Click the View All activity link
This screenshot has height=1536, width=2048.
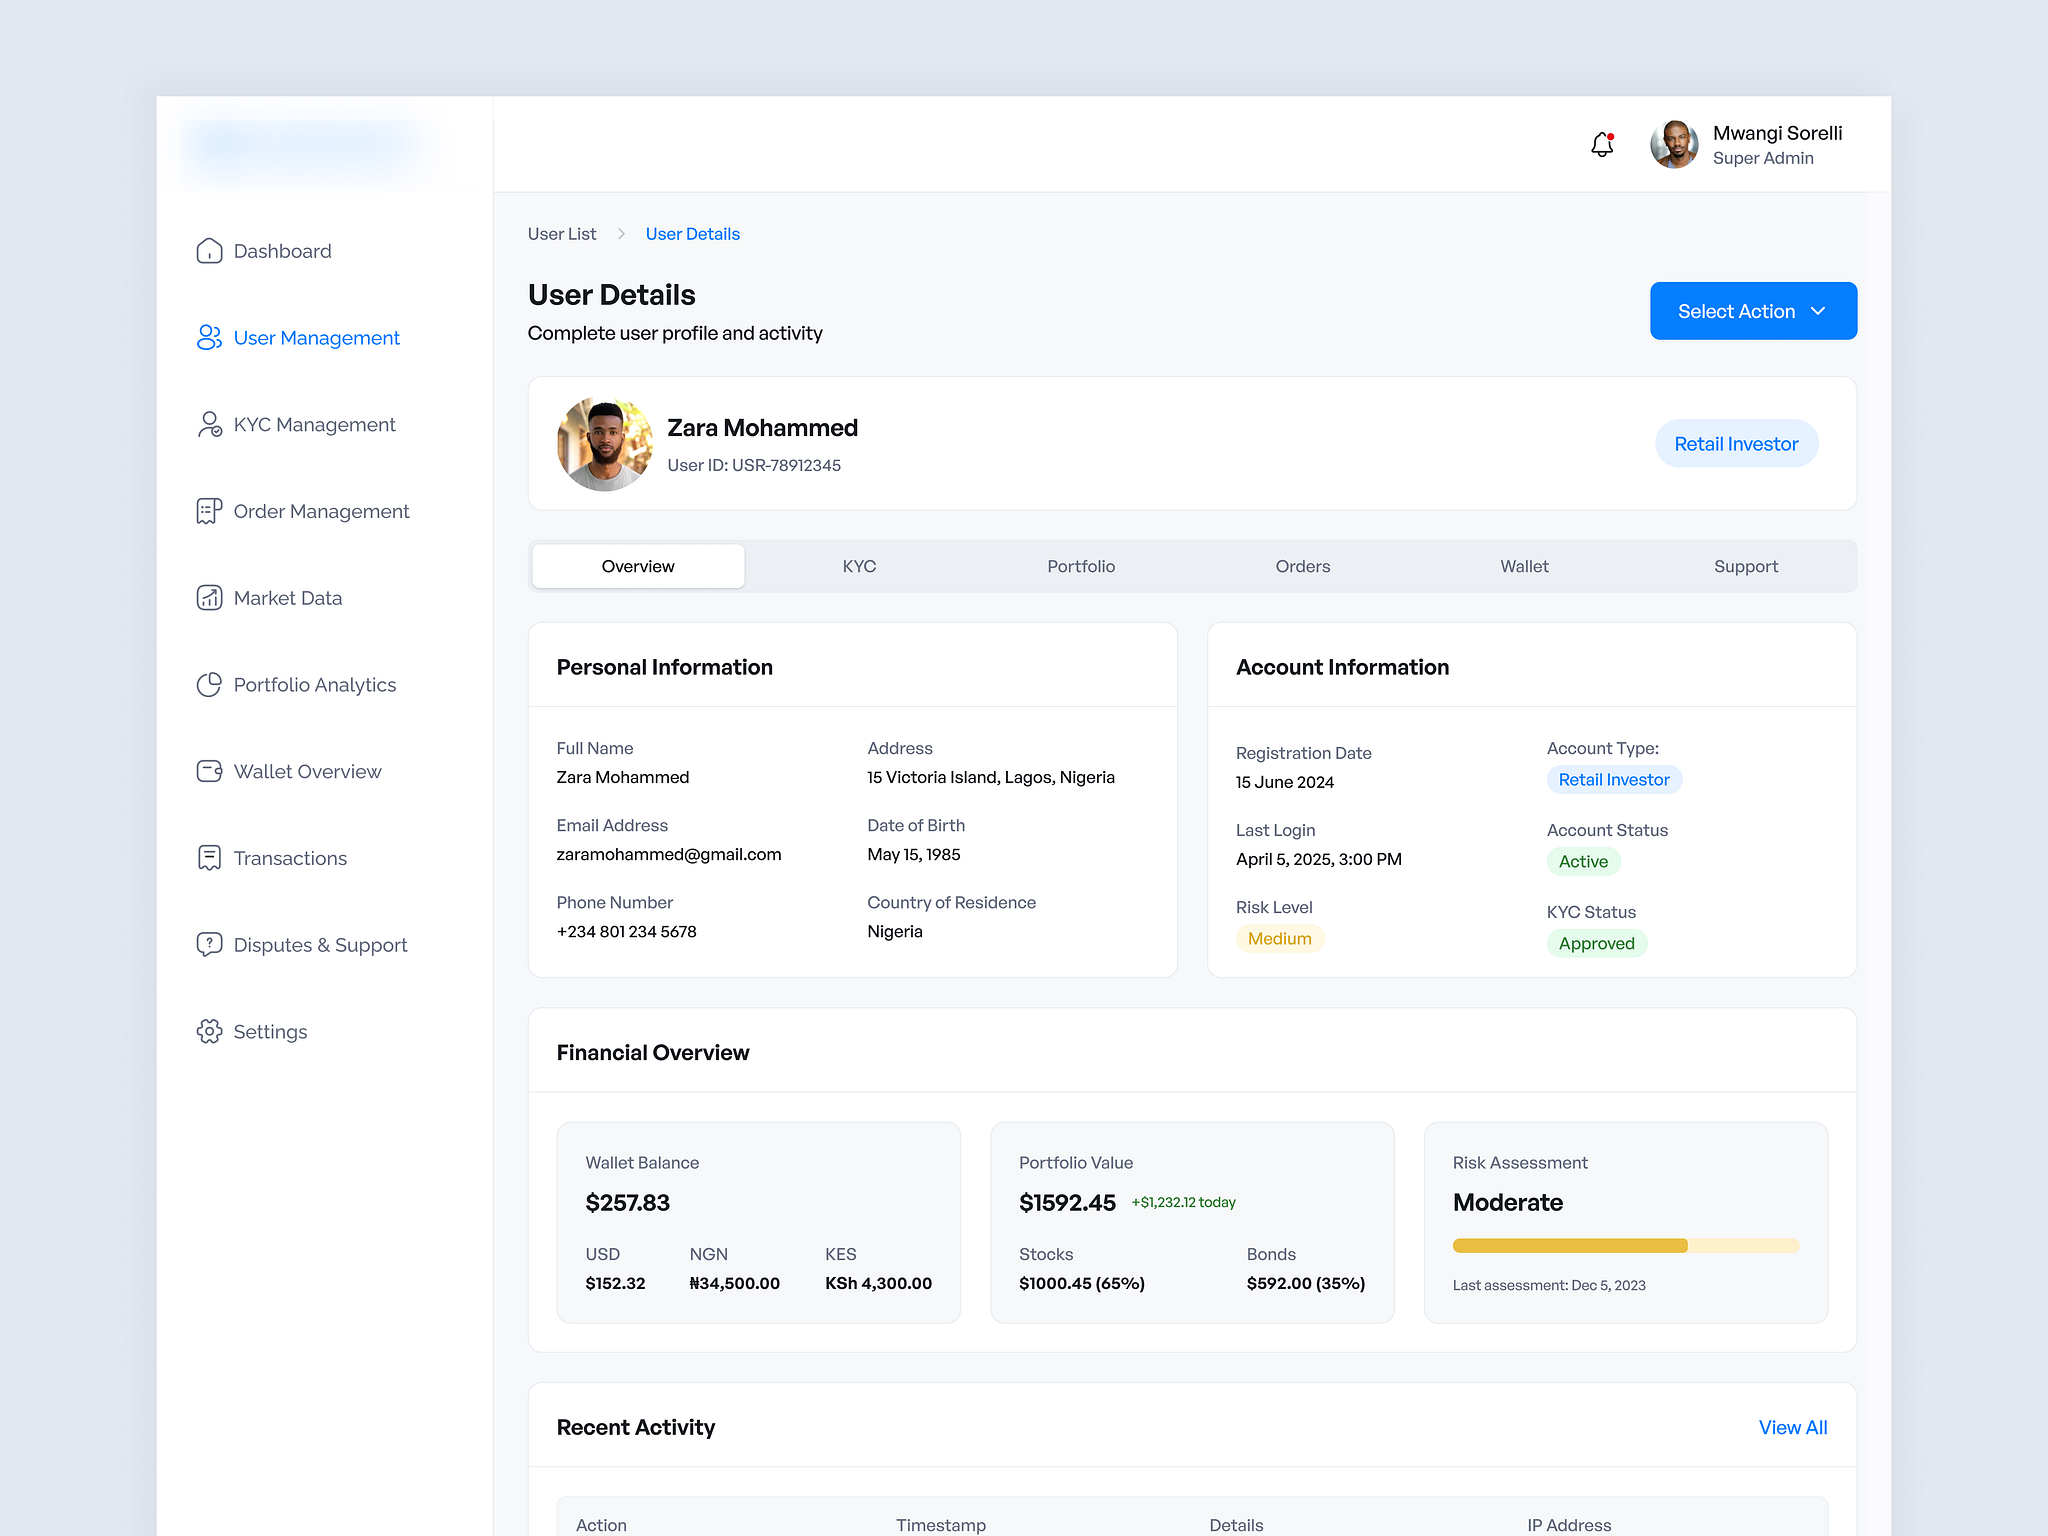(1792, 1427)
